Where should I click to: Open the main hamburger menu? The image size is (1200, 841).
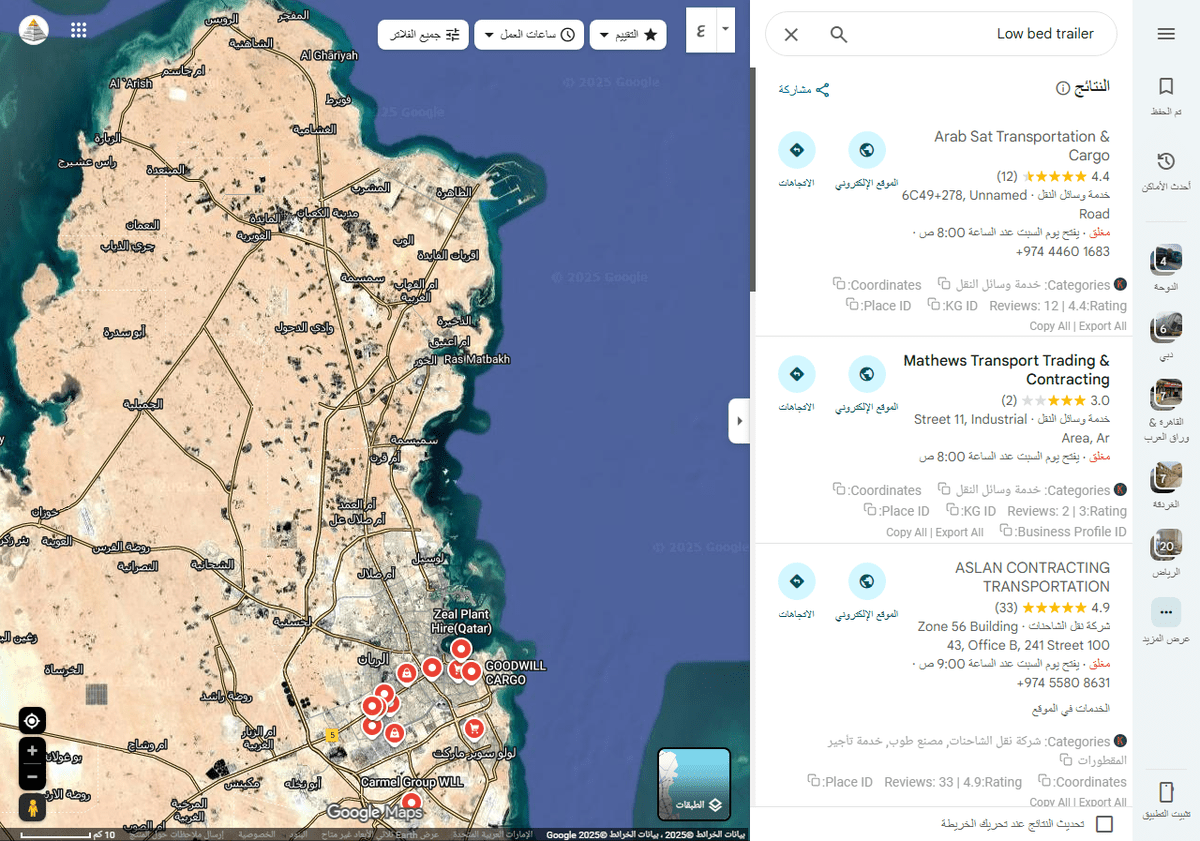(1165, 34)
